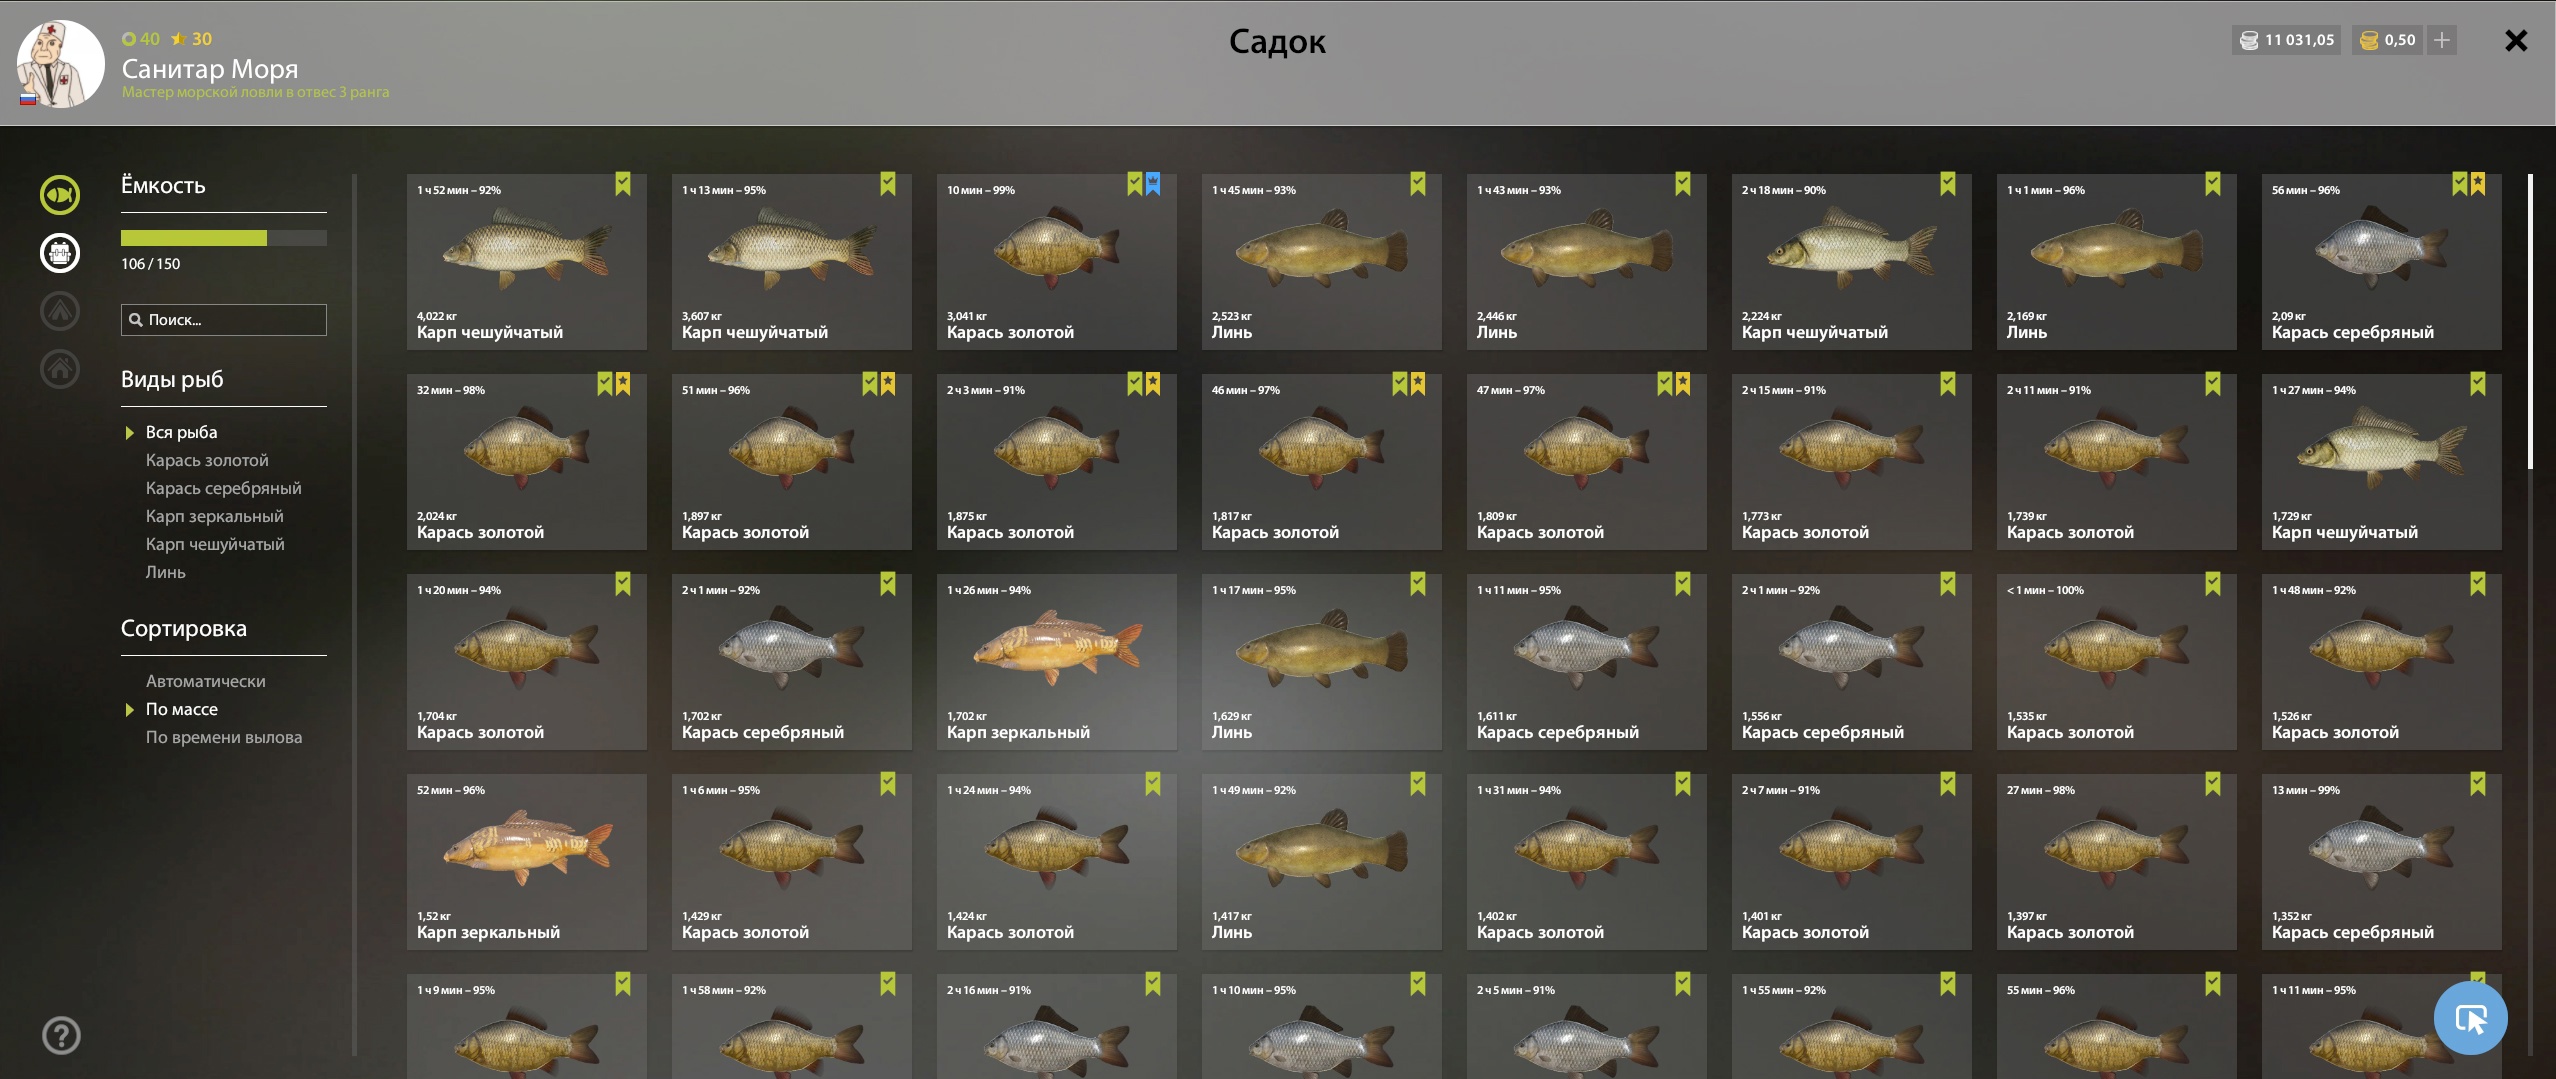The width and height of the screenshot is (2556, 1079).
Task: Sort fish automatically via Автоматически
Action: (x=206, y=681)
